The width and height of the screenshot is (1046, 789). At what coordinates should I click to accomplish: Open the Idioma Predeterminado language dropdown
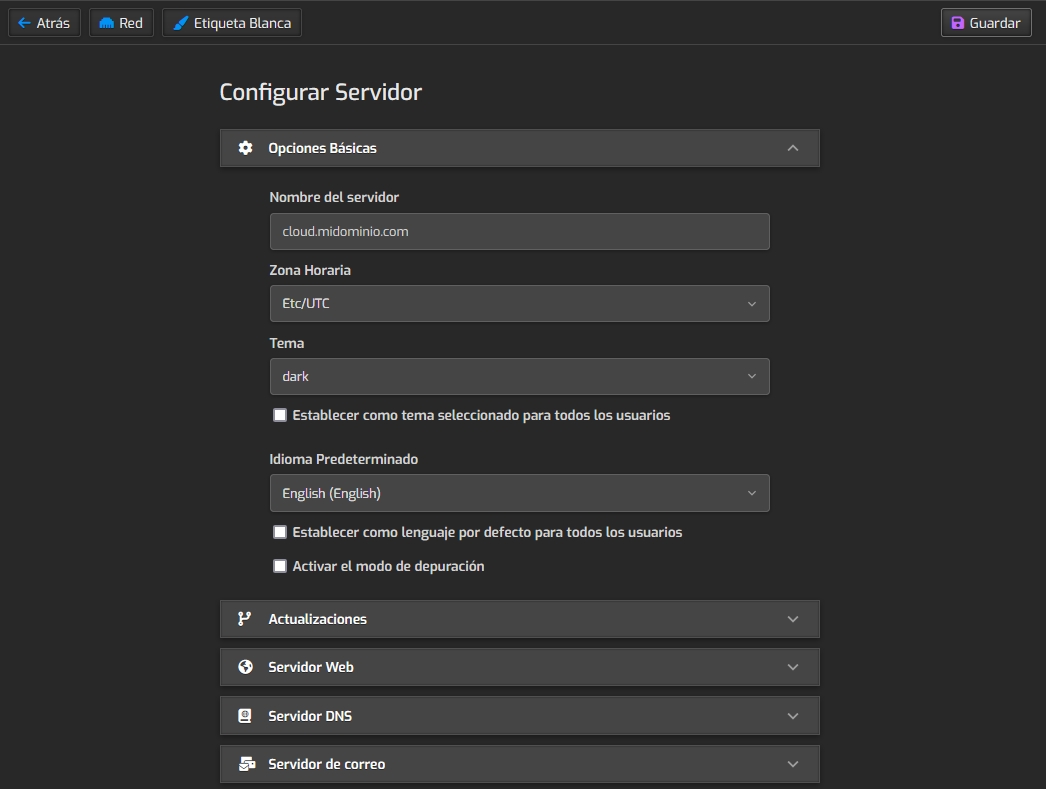[519, 493]
